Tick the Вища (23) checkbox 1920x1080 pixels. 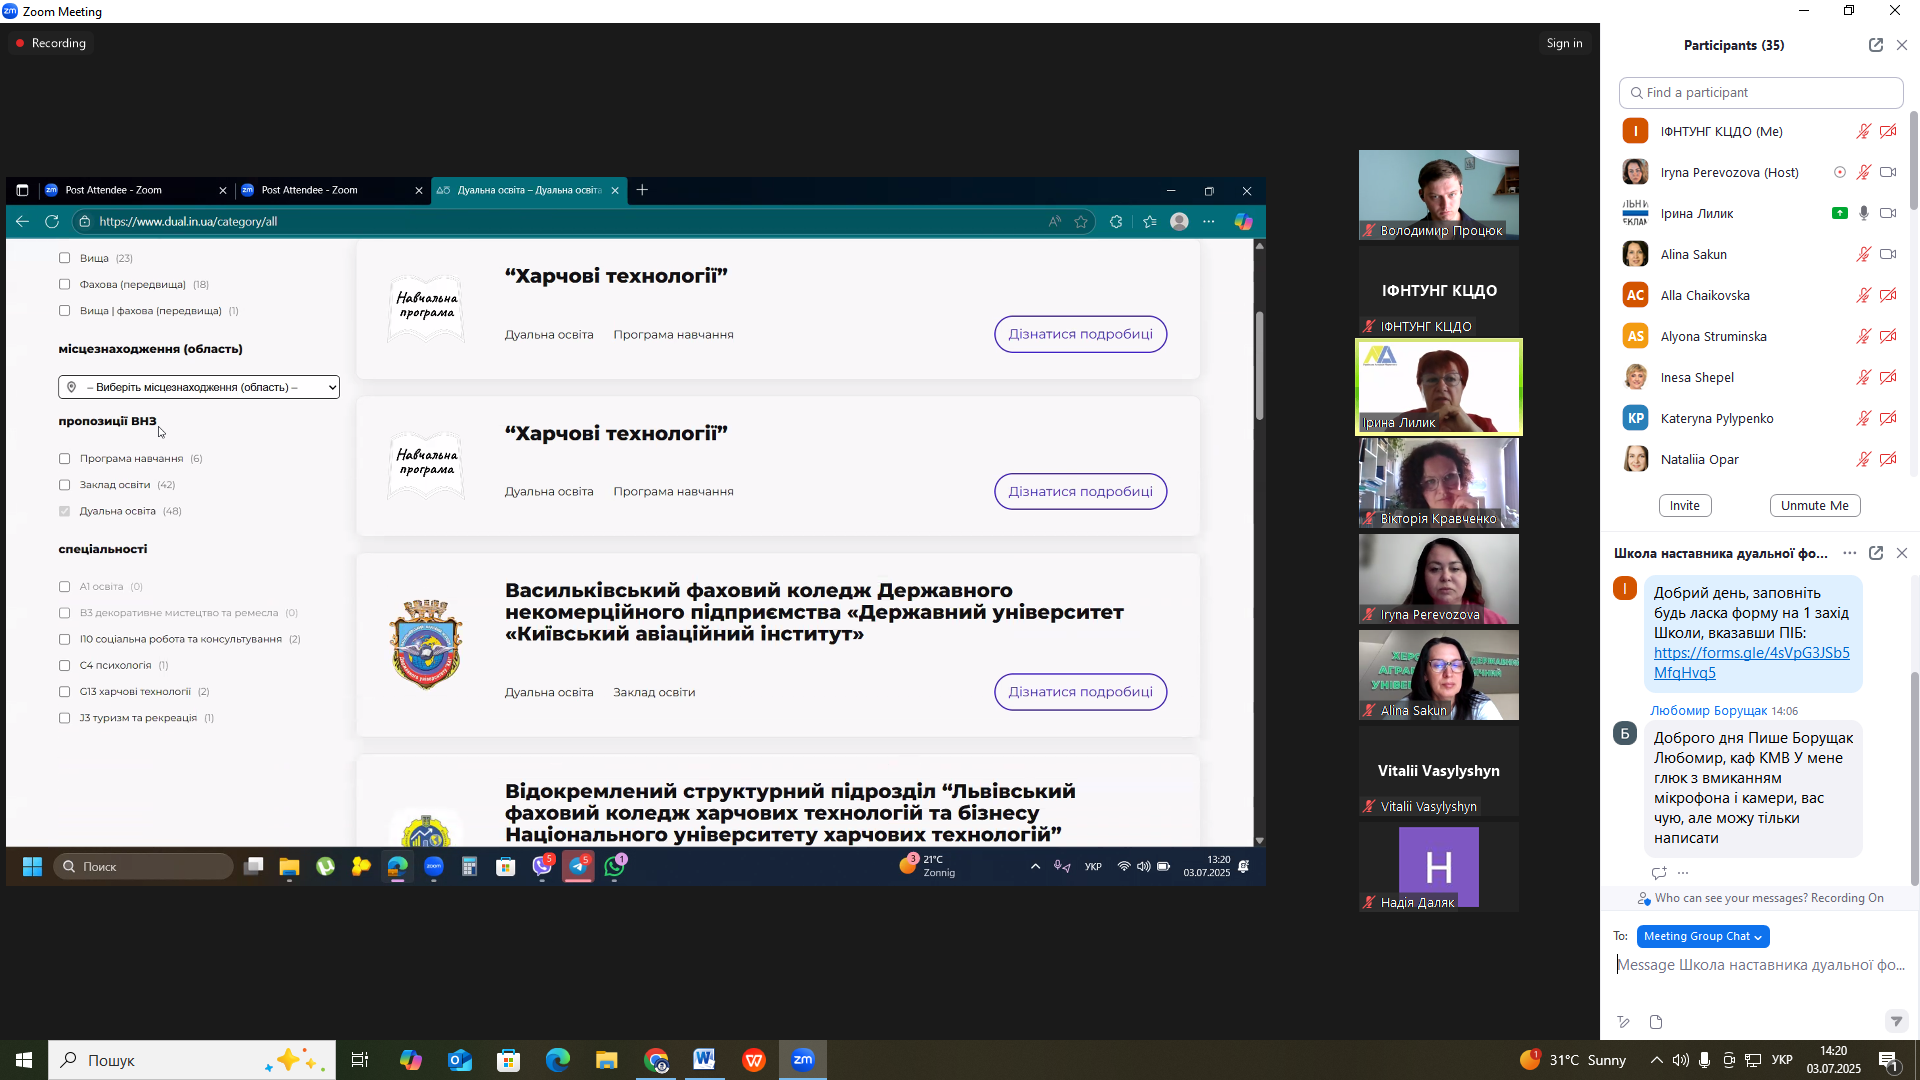(x=65, y=258)
